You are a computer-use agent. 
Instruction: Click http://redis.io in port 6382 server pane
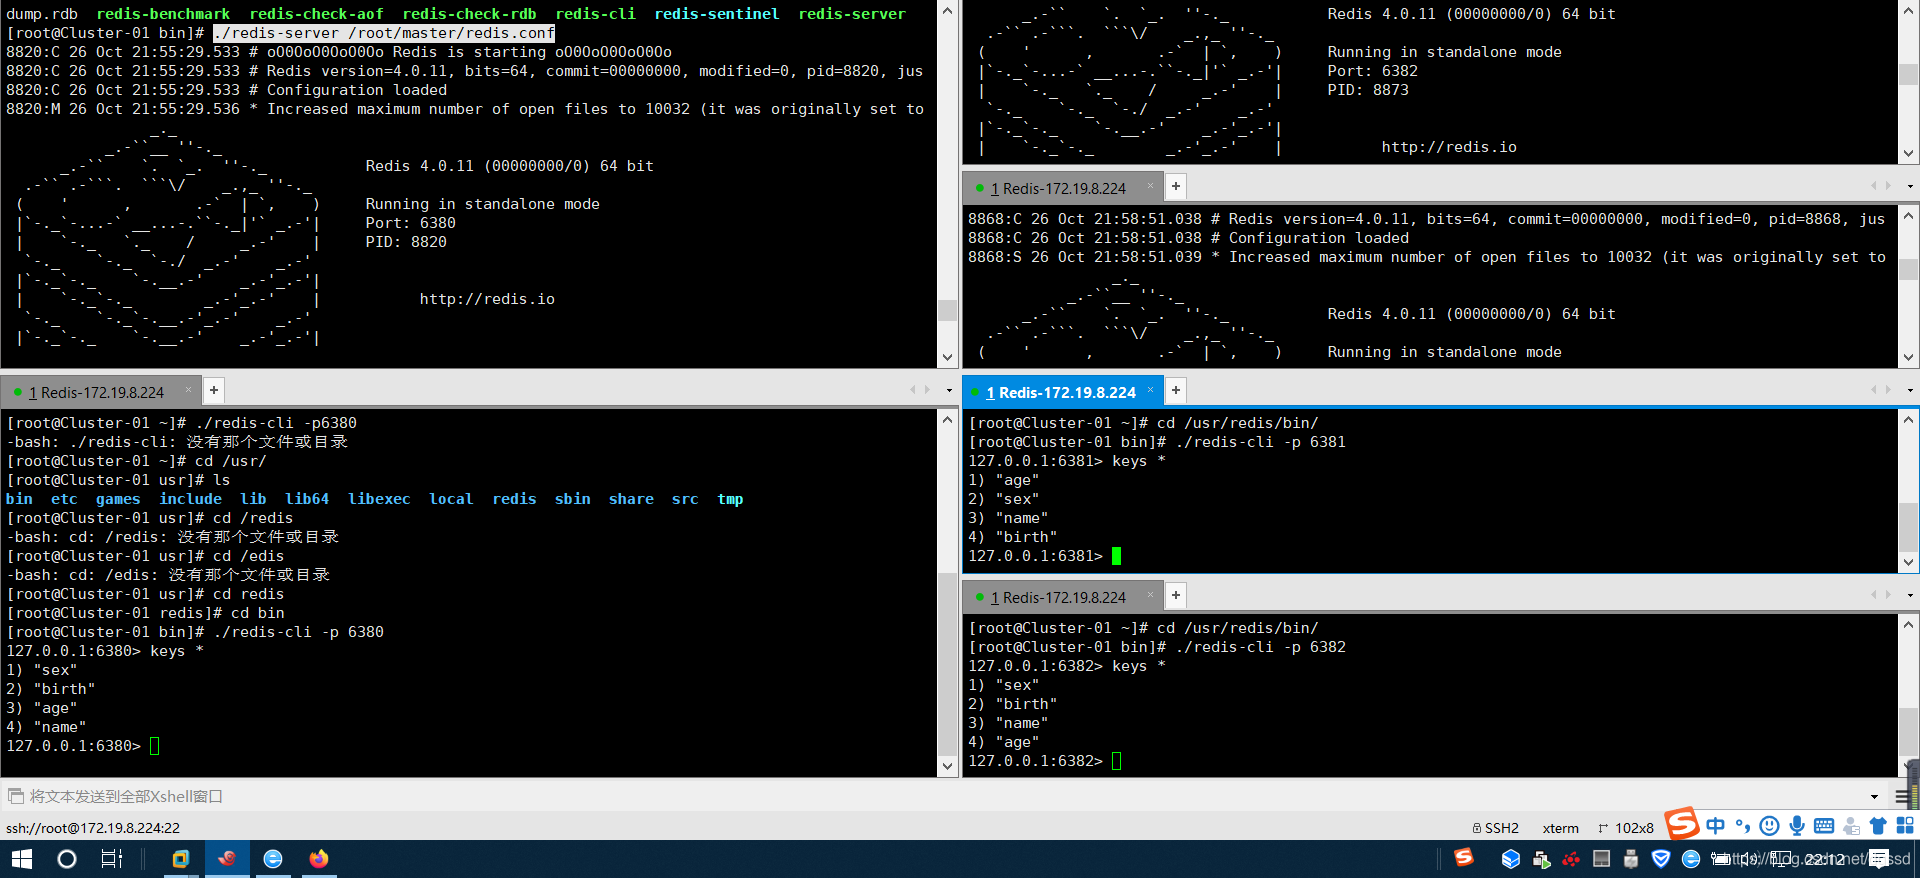tap(1449, 147)
